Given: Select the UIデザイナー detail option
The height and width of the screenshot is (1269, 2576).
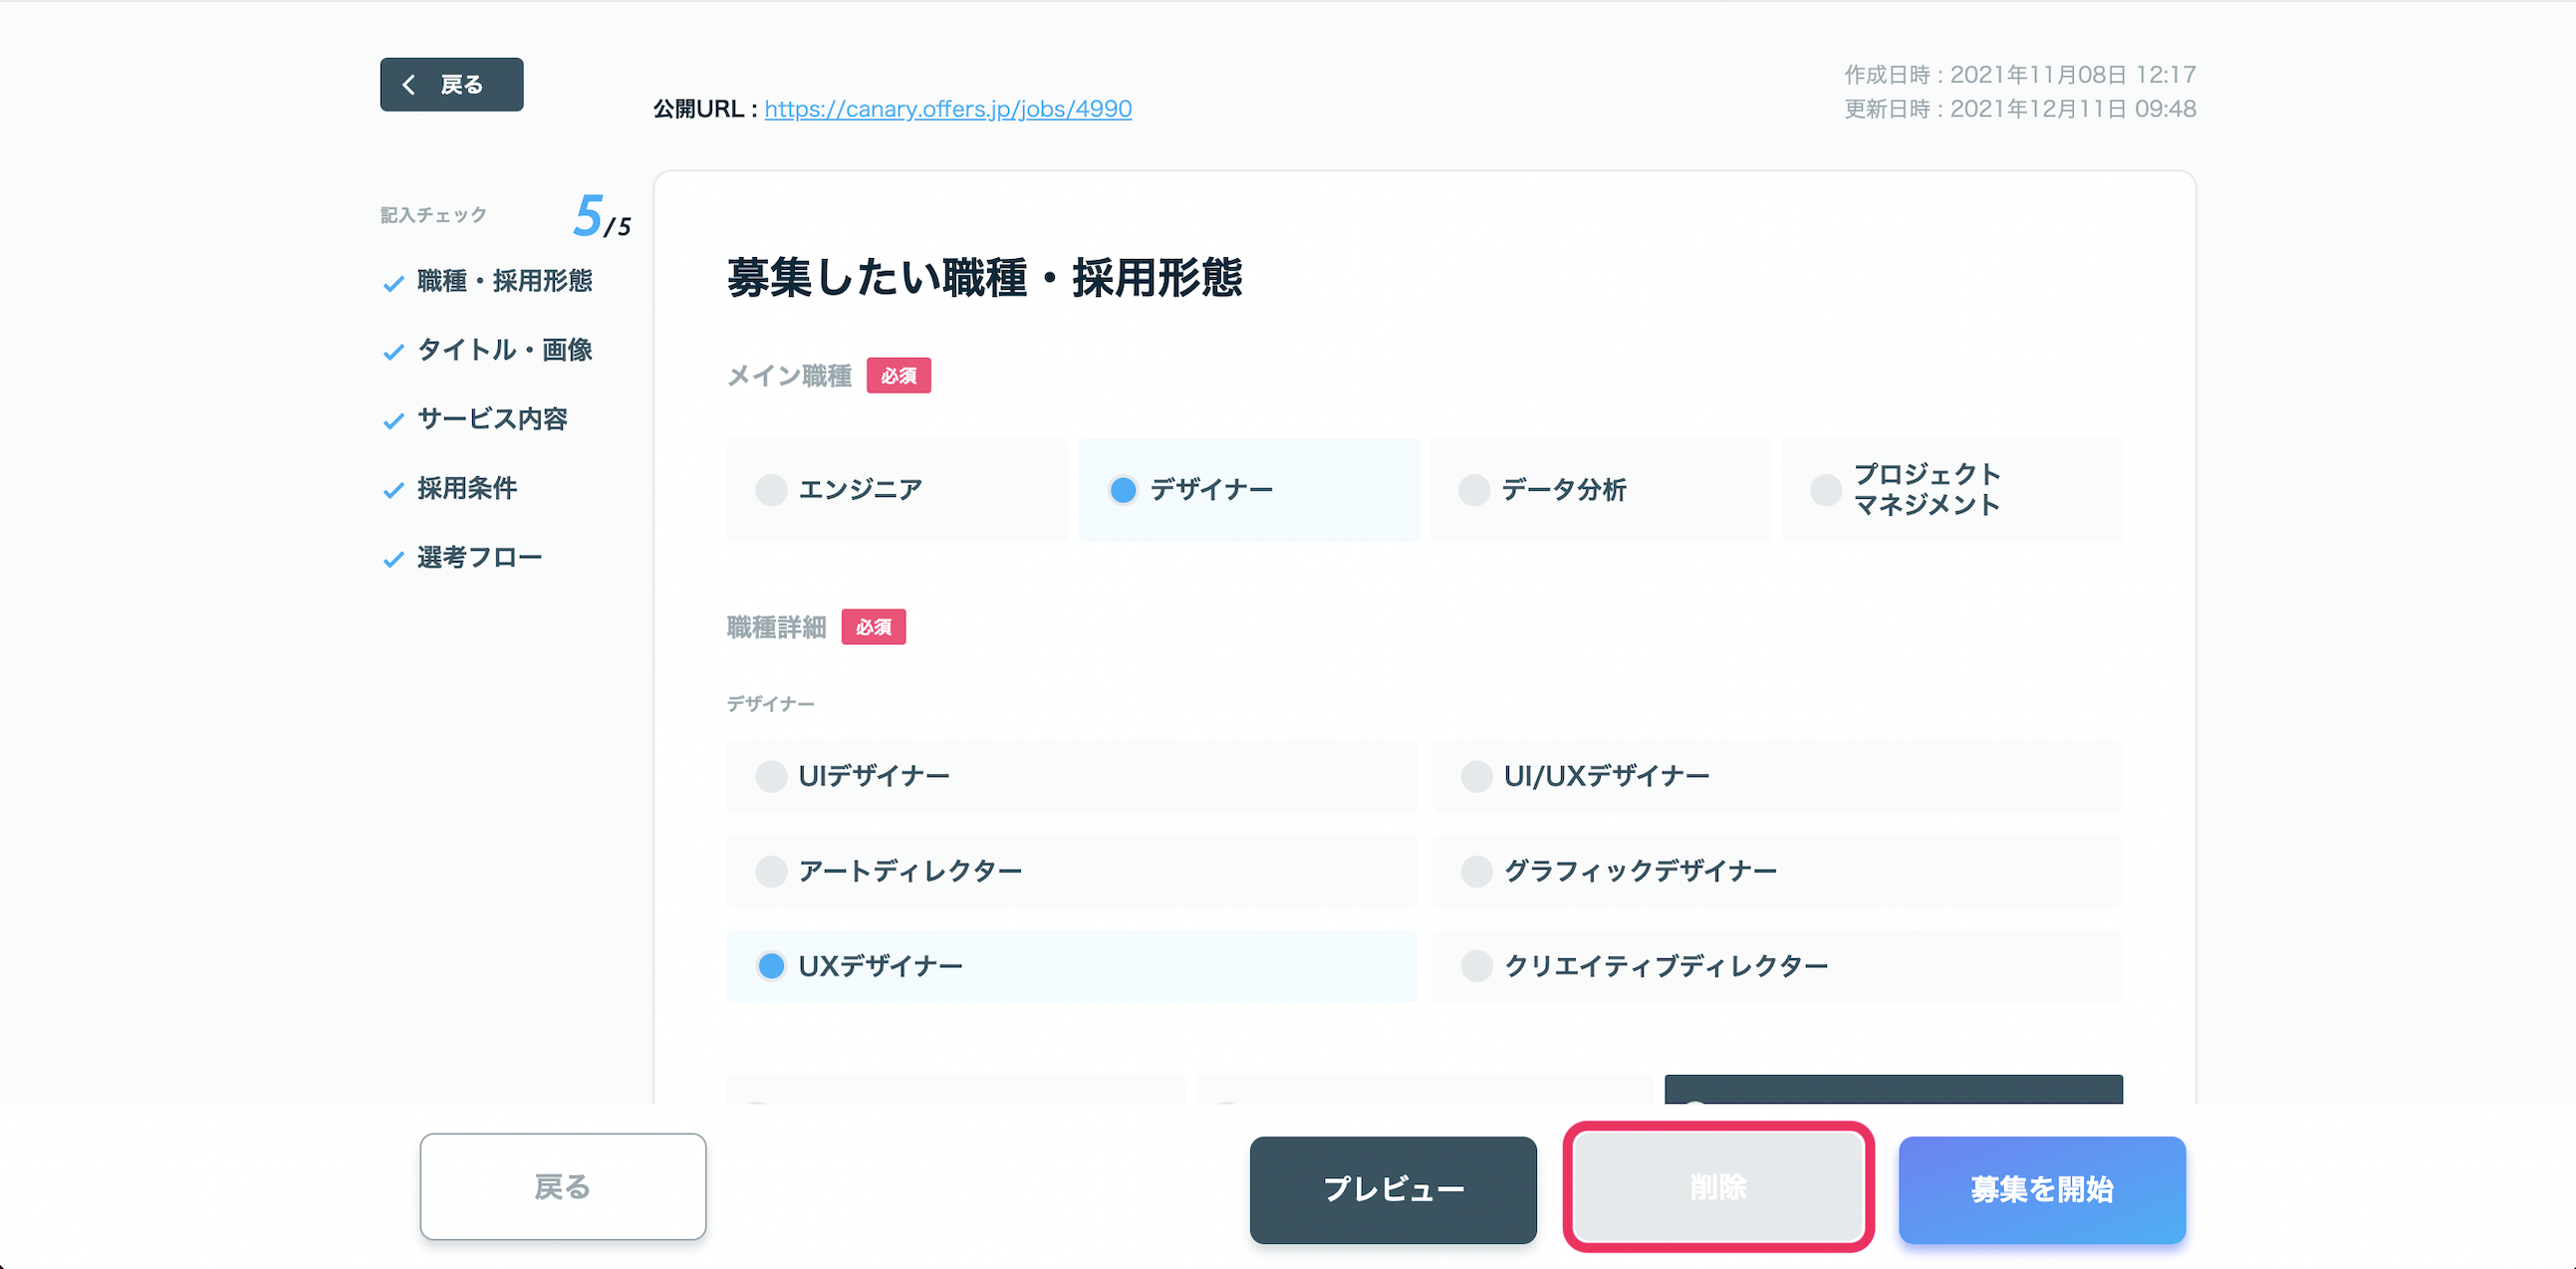Looking at the screenshot, I should [1072, 776].
